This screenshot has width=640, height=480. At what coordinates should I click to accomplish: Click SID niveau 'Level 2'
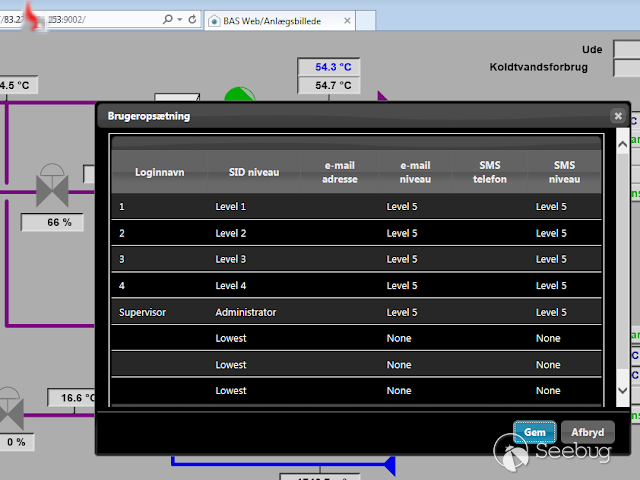[231, 233]
